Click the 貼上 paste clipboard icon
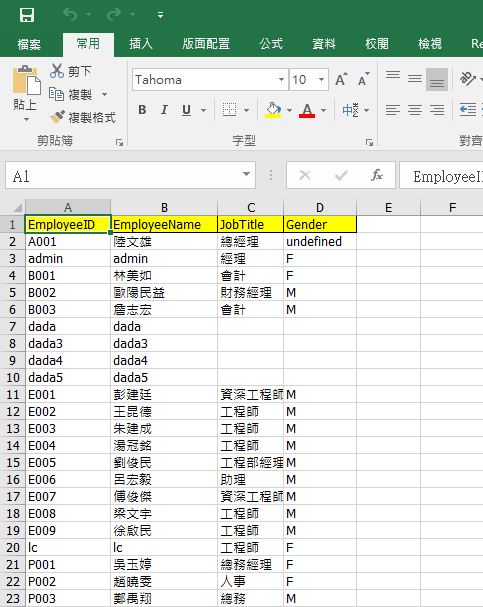Image resolution: width=483 pixels, height=607 pixels. tap(26, 80)
